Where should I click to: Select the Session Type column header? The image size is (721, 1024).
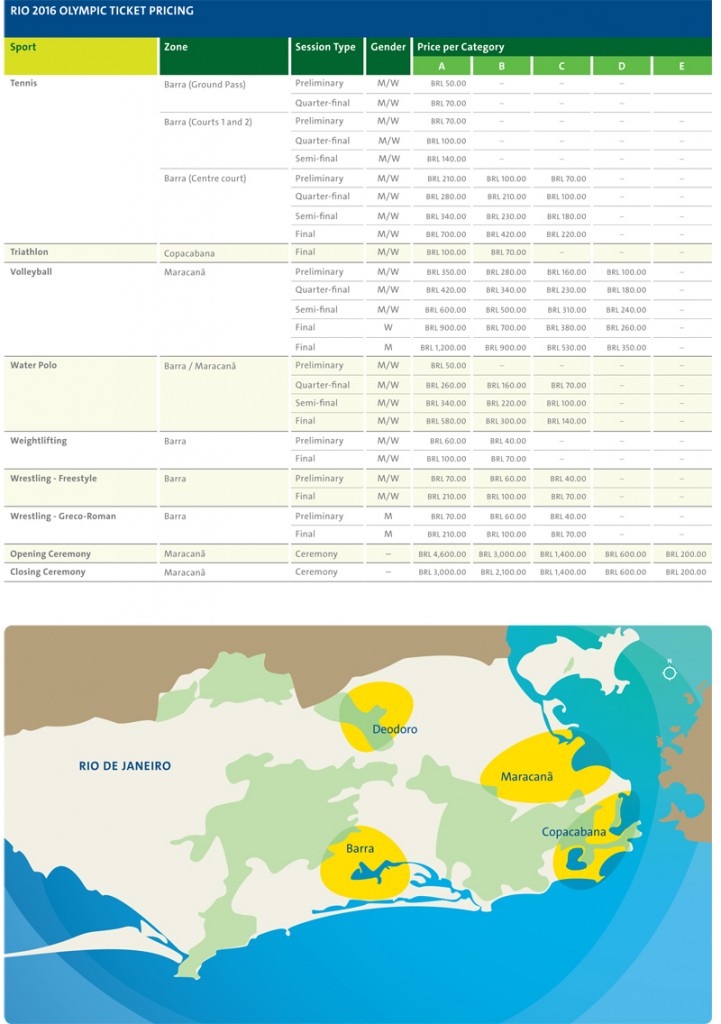[x=325, y=47]
